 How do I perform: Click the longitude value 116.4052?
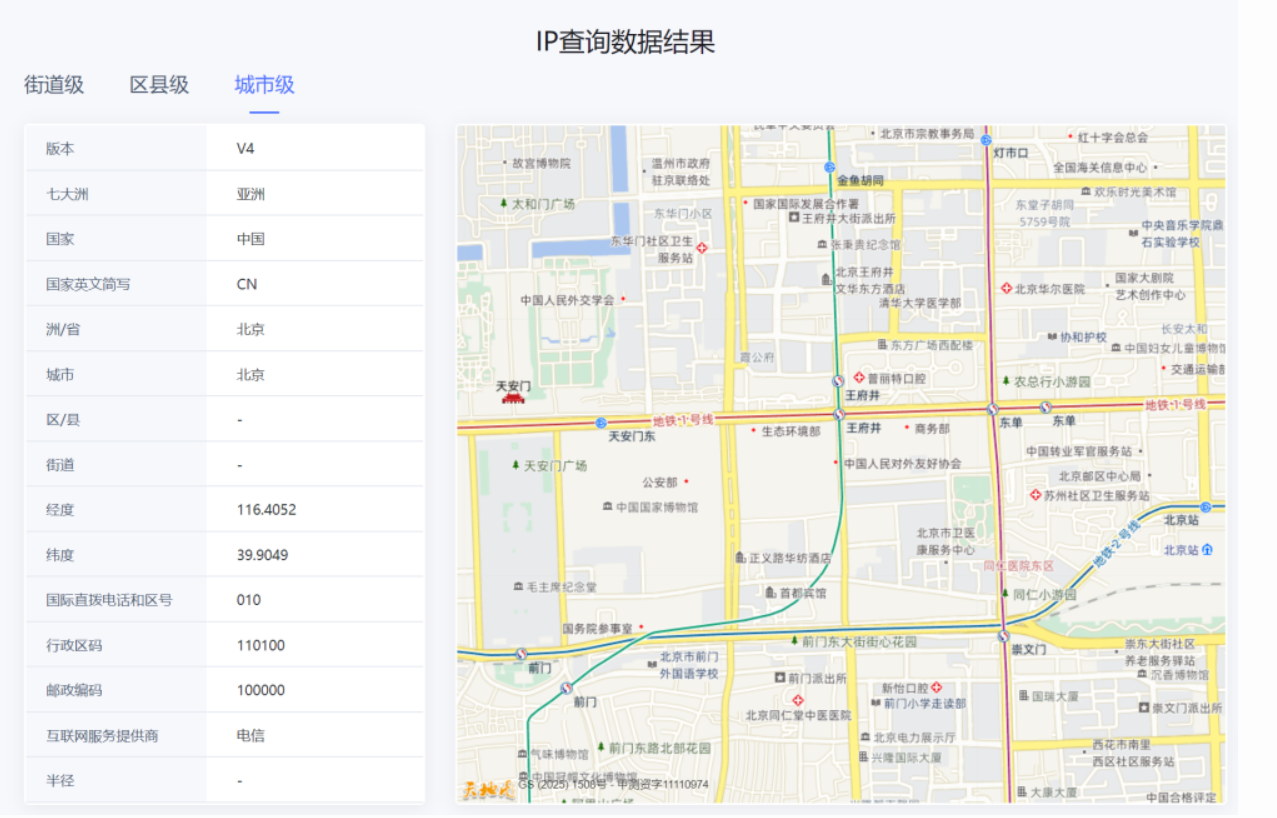(266, 510)
